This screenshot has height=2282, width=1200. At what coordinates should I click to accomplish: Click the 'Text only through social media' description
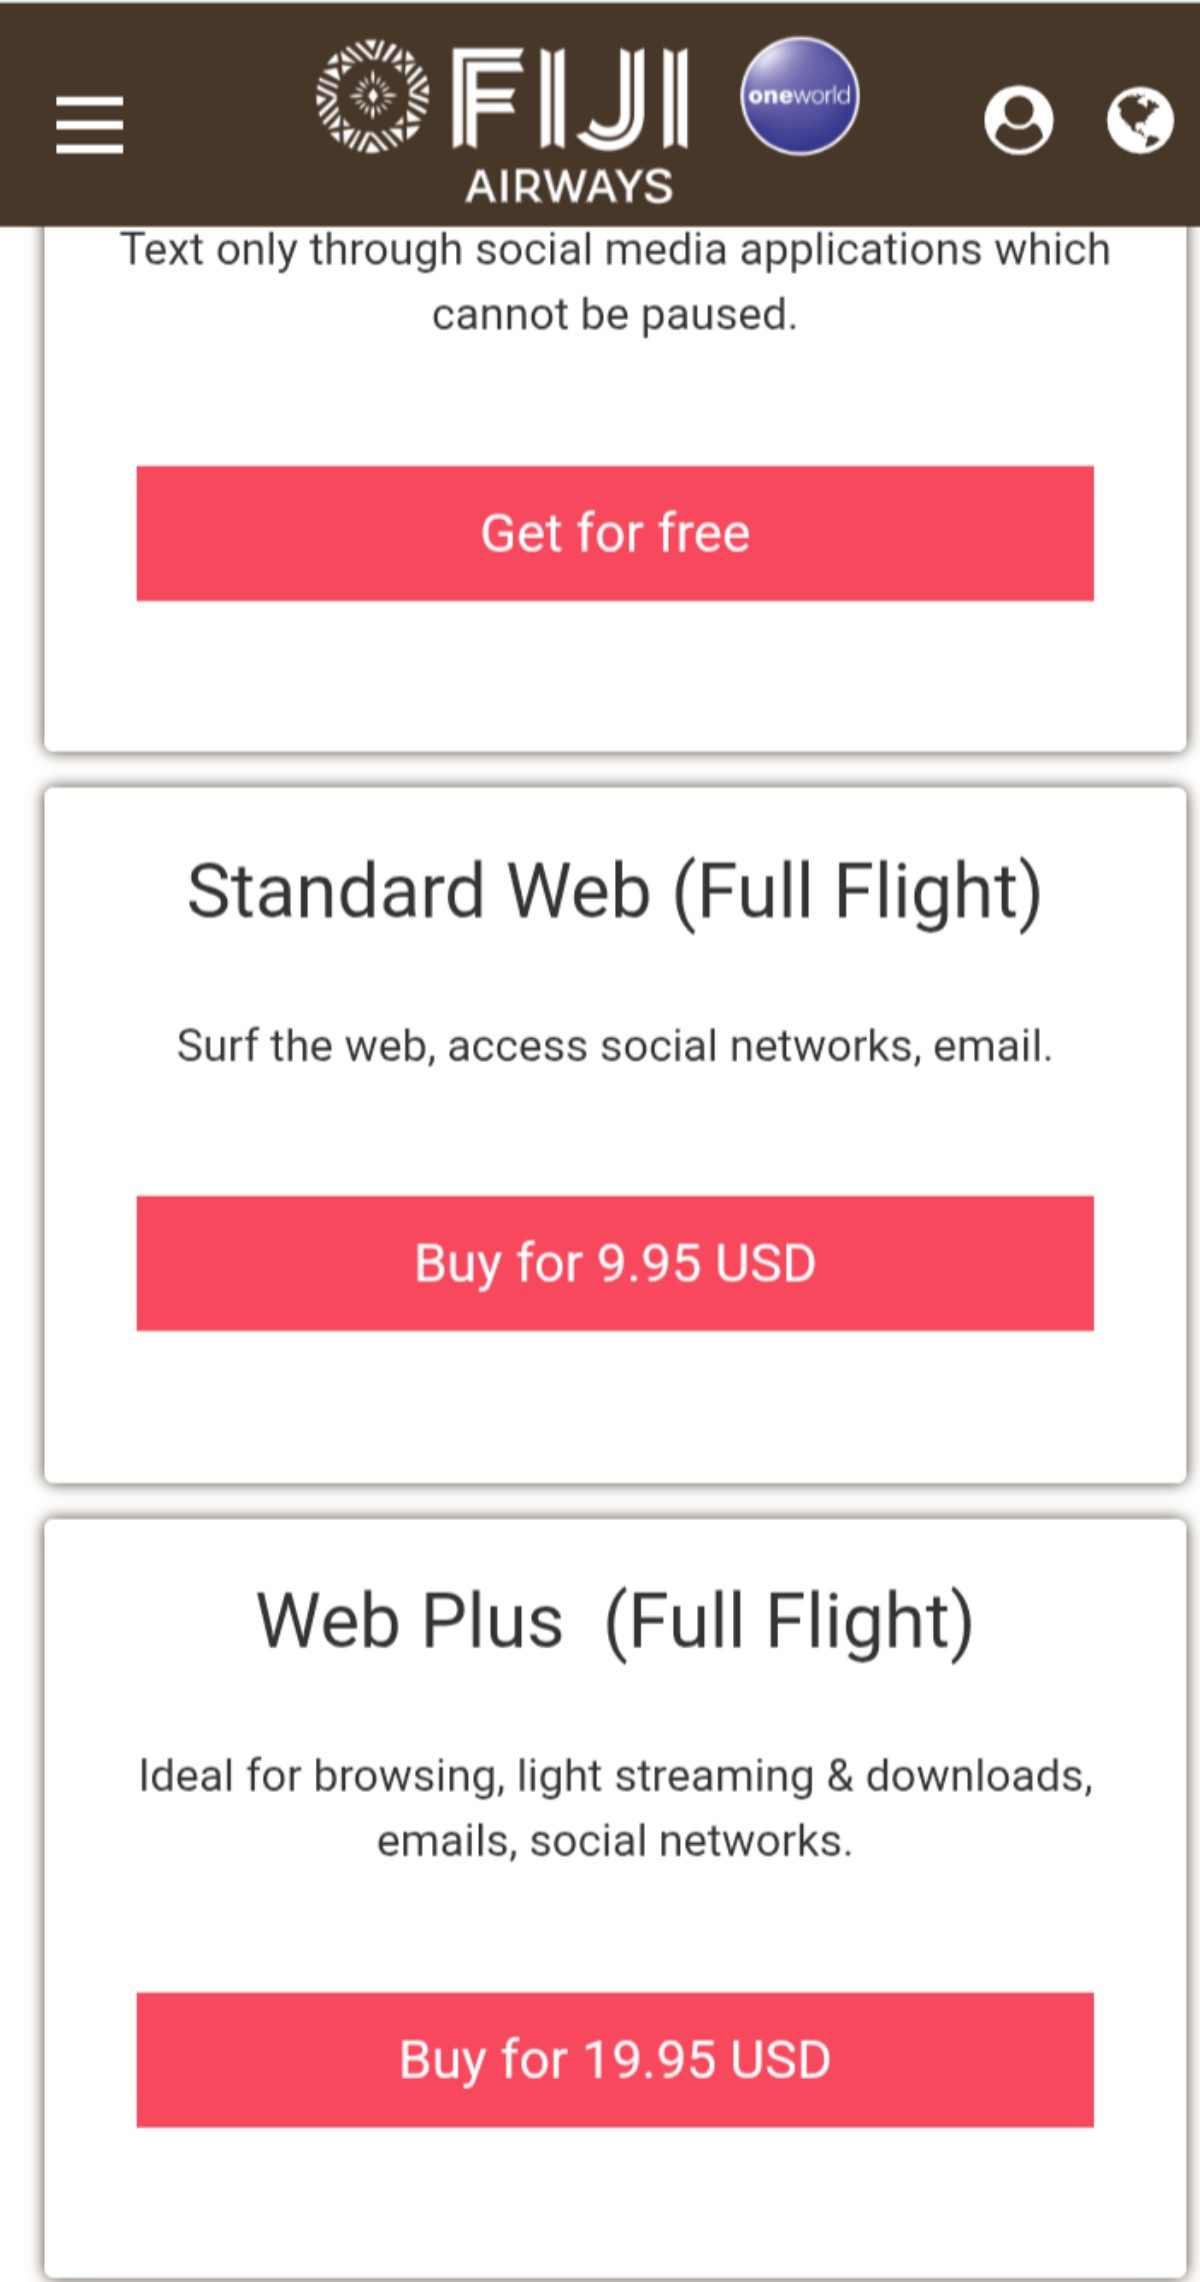(x=615, y=281)
